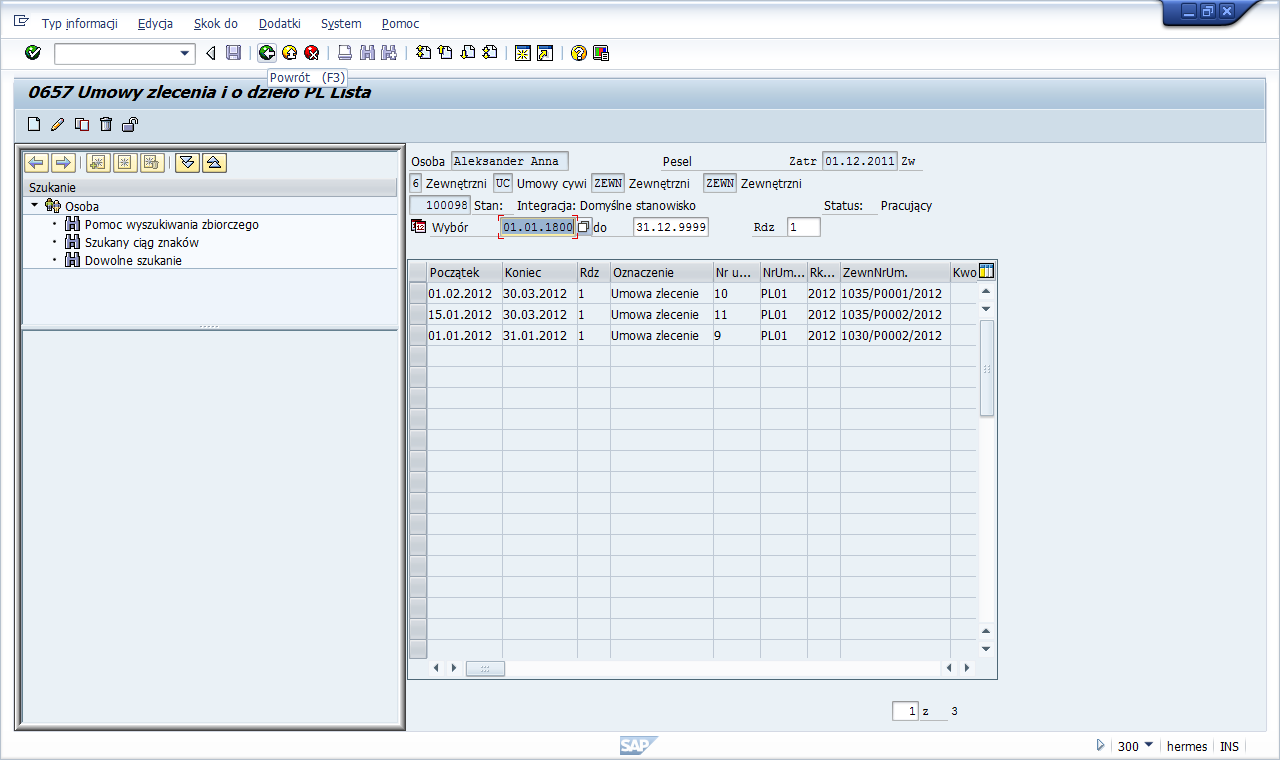Click the Wybór calendar icon
Screen dimensions: 1280x760
tap(419, 227)
